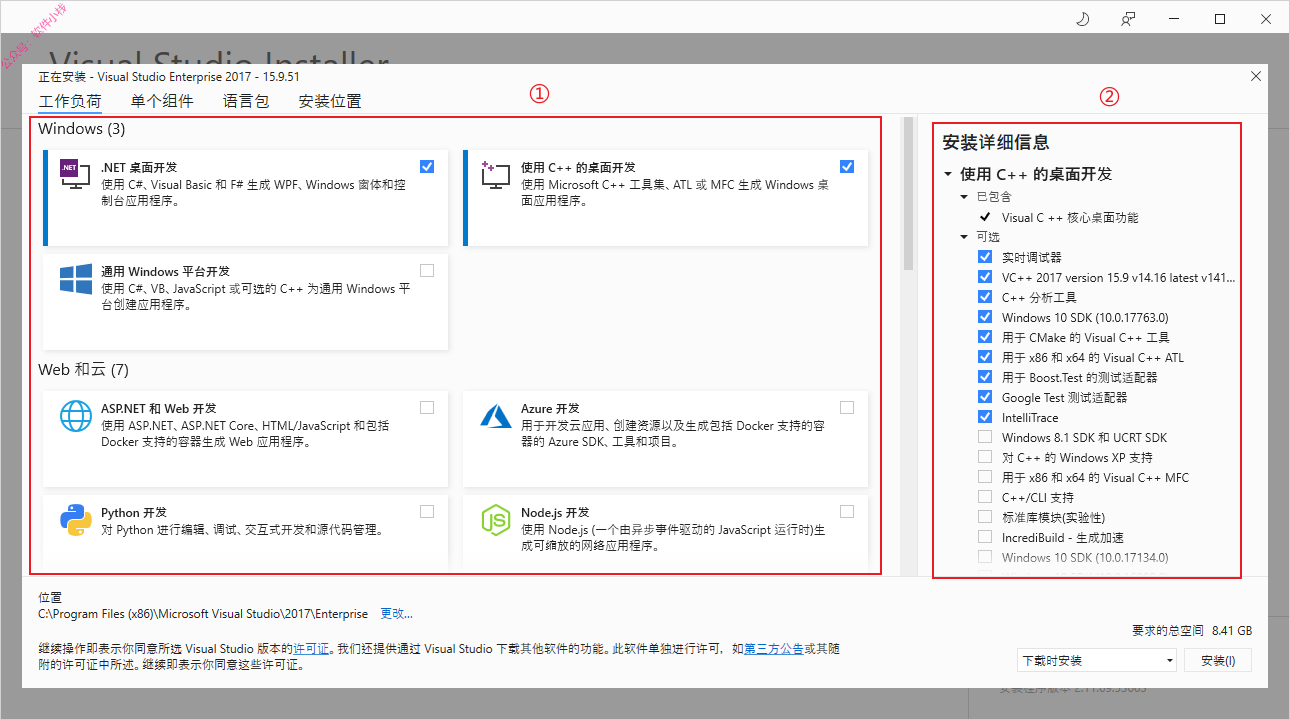The image size is (1290, 720).
Task: Check 用于 x86 和 x64 的 Visual C++ MFC
Action: point(985,477)
